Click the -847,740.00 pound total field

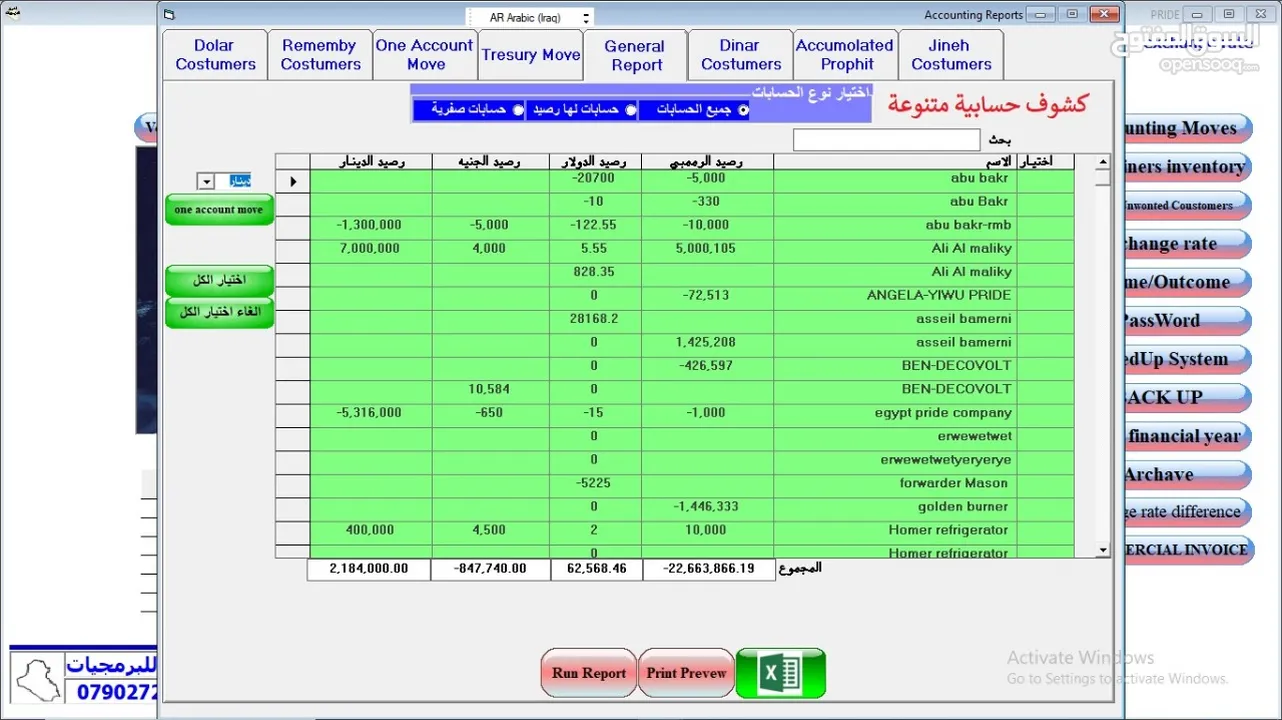[490, 569]
